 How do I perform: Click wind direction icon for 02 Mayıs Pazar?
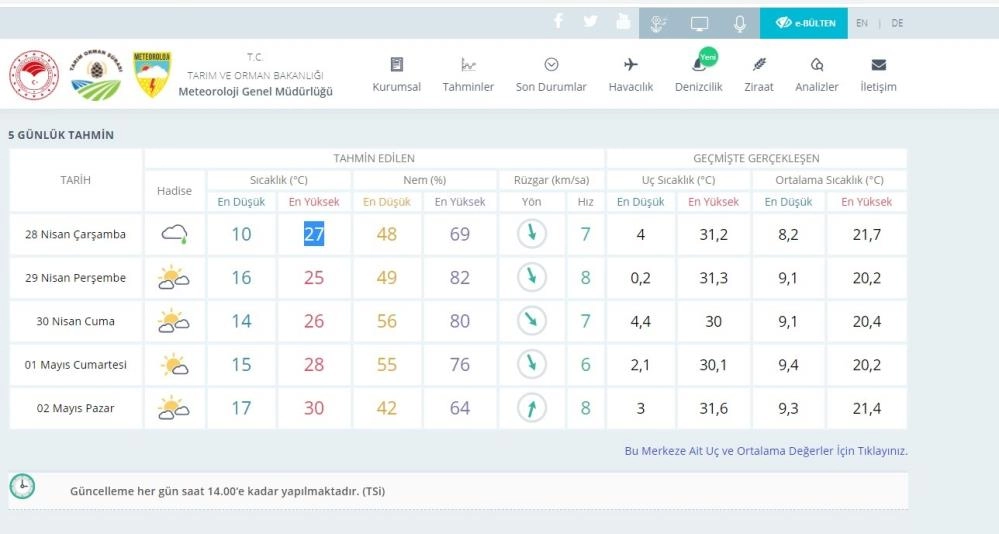pyautogui.click(x=532, y=408)
